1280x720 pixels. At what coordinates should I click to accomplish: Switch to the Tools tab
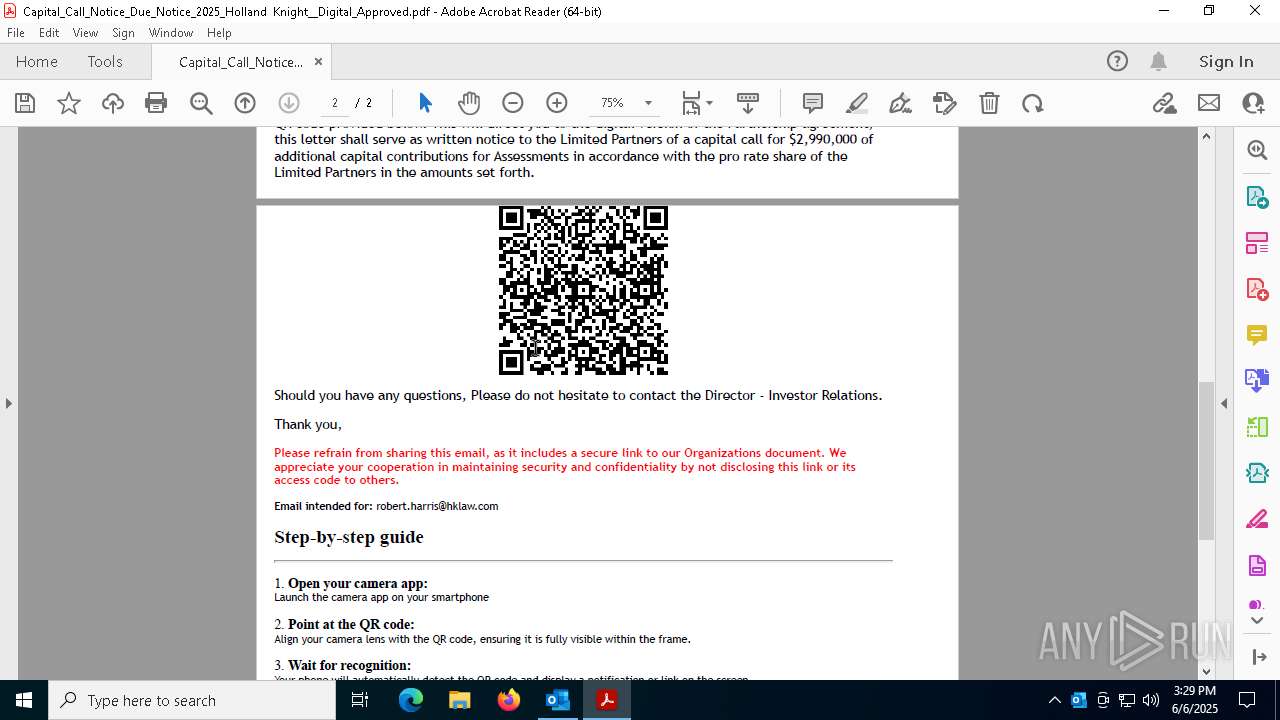(x=105, y=61)
